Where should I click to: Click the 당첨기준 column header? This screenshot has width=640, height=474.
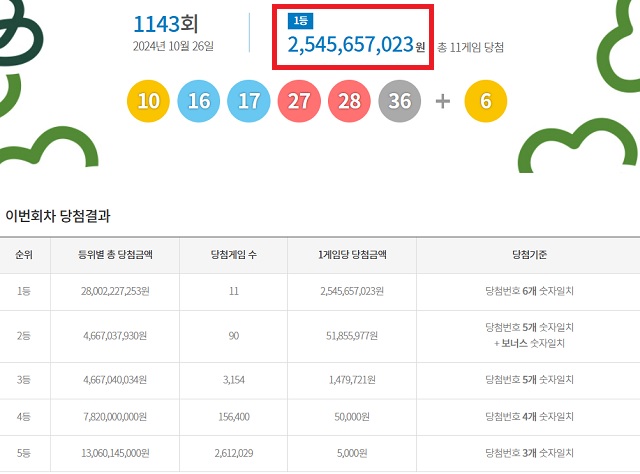click(529, 255)
